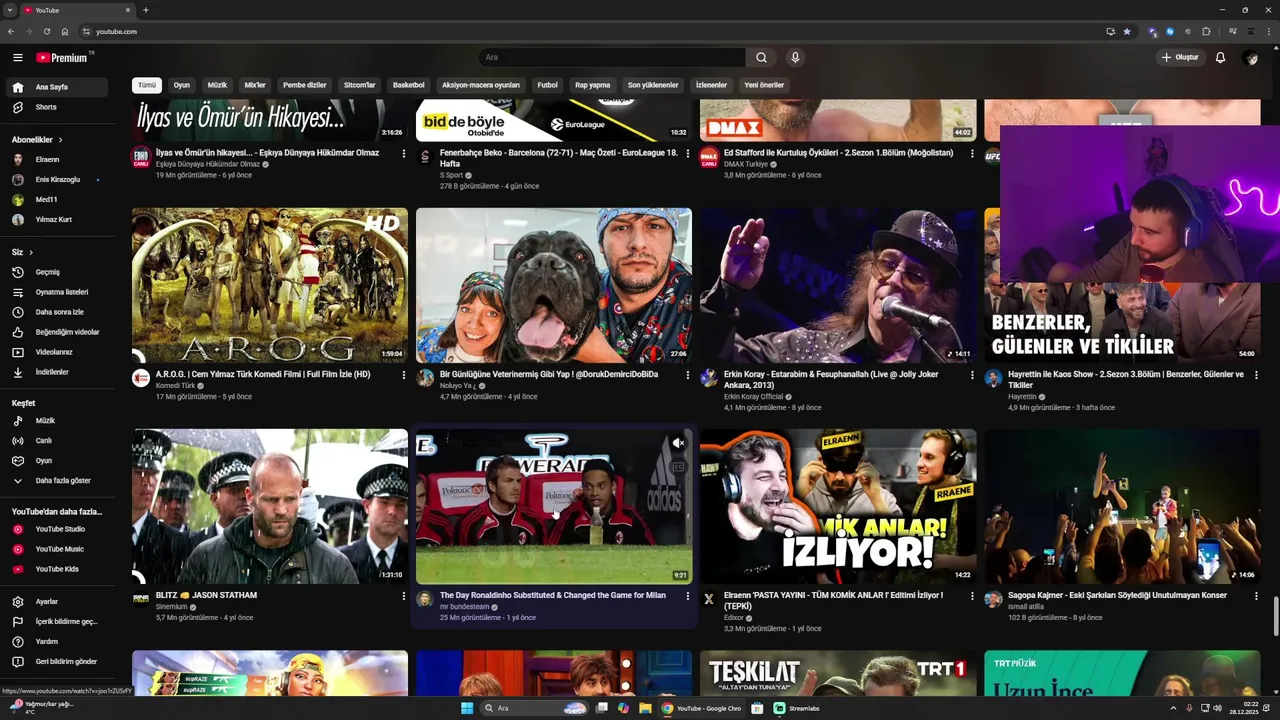Select the Oyun filter chip
This screenshot has width=1280, height=720.
point(182,85)
